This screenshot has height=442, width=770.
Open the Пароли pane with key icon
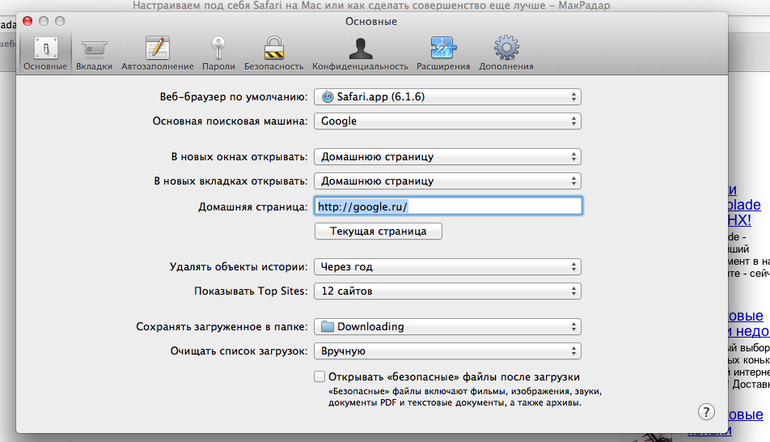point(219,53)
